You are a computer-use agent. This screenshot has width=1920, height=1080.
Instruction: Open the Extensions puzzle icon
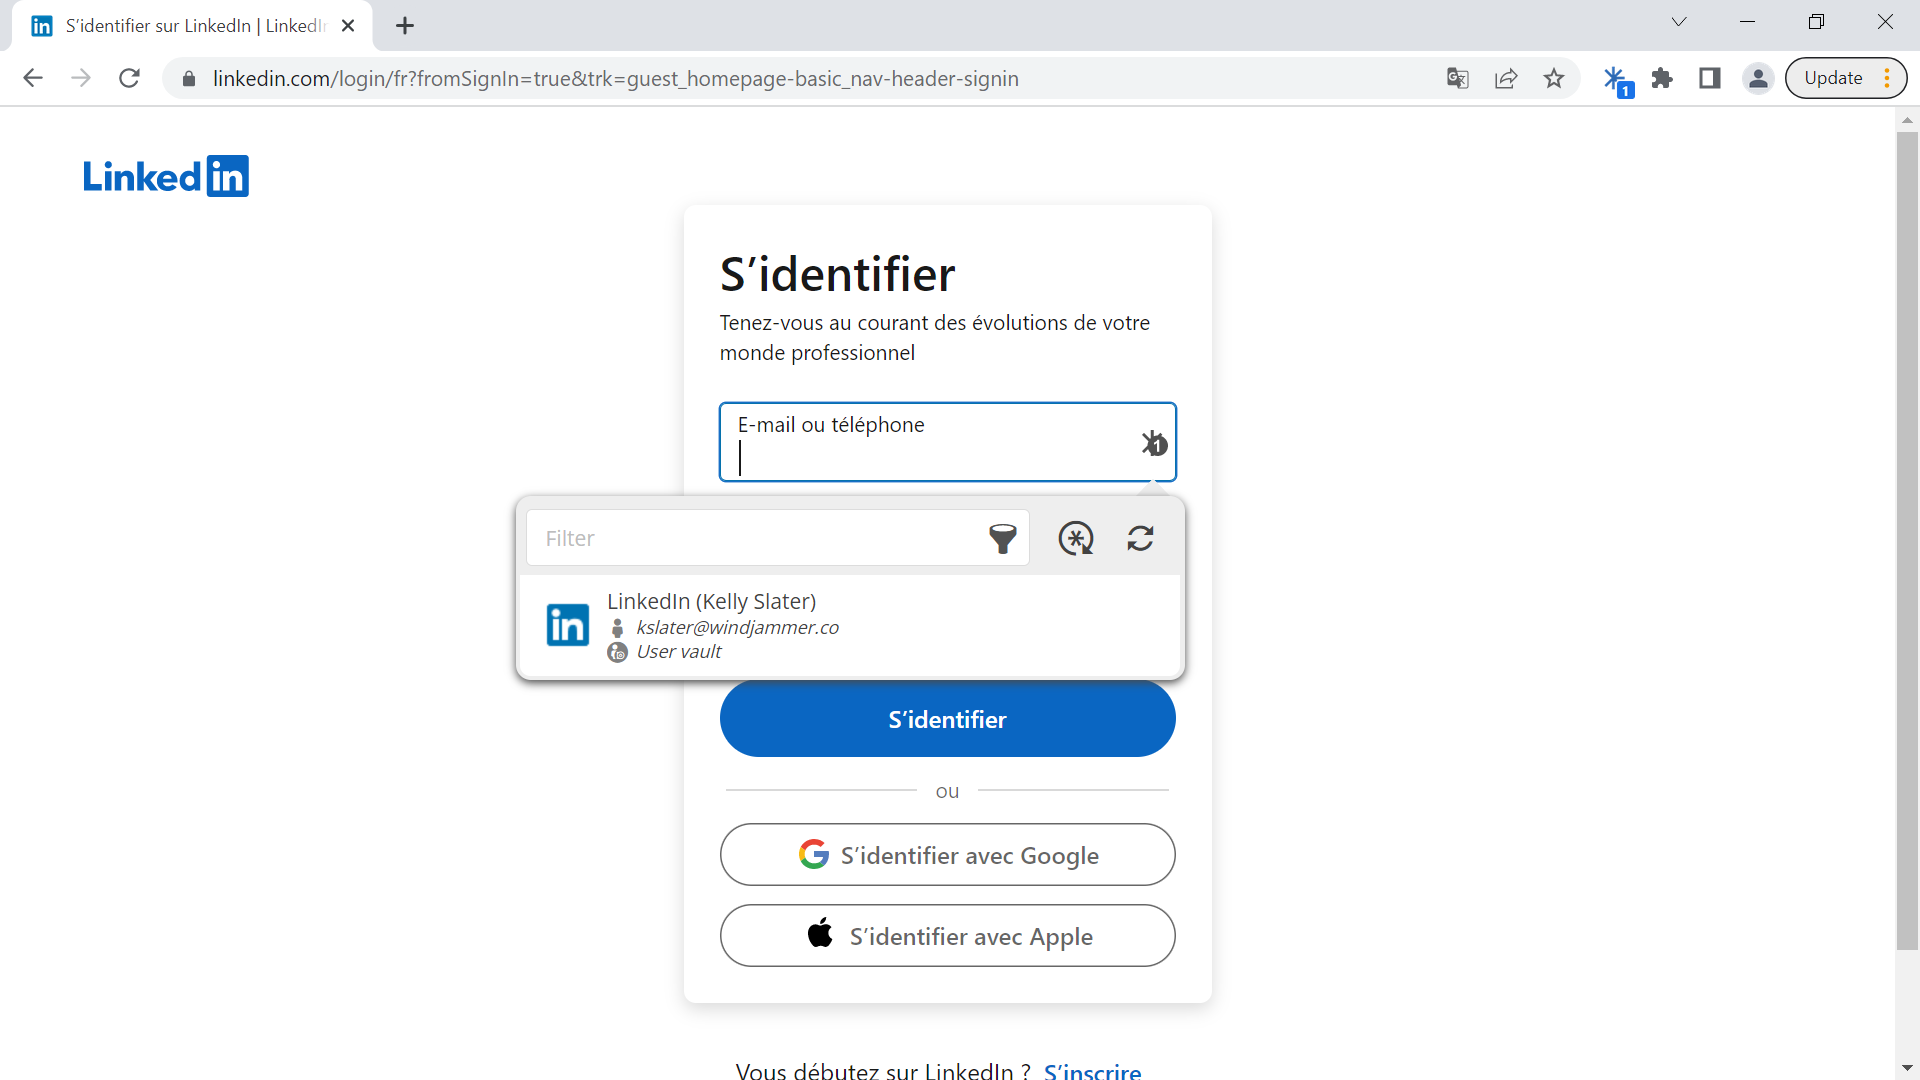pyautogui.click(x=1662, y=78)
